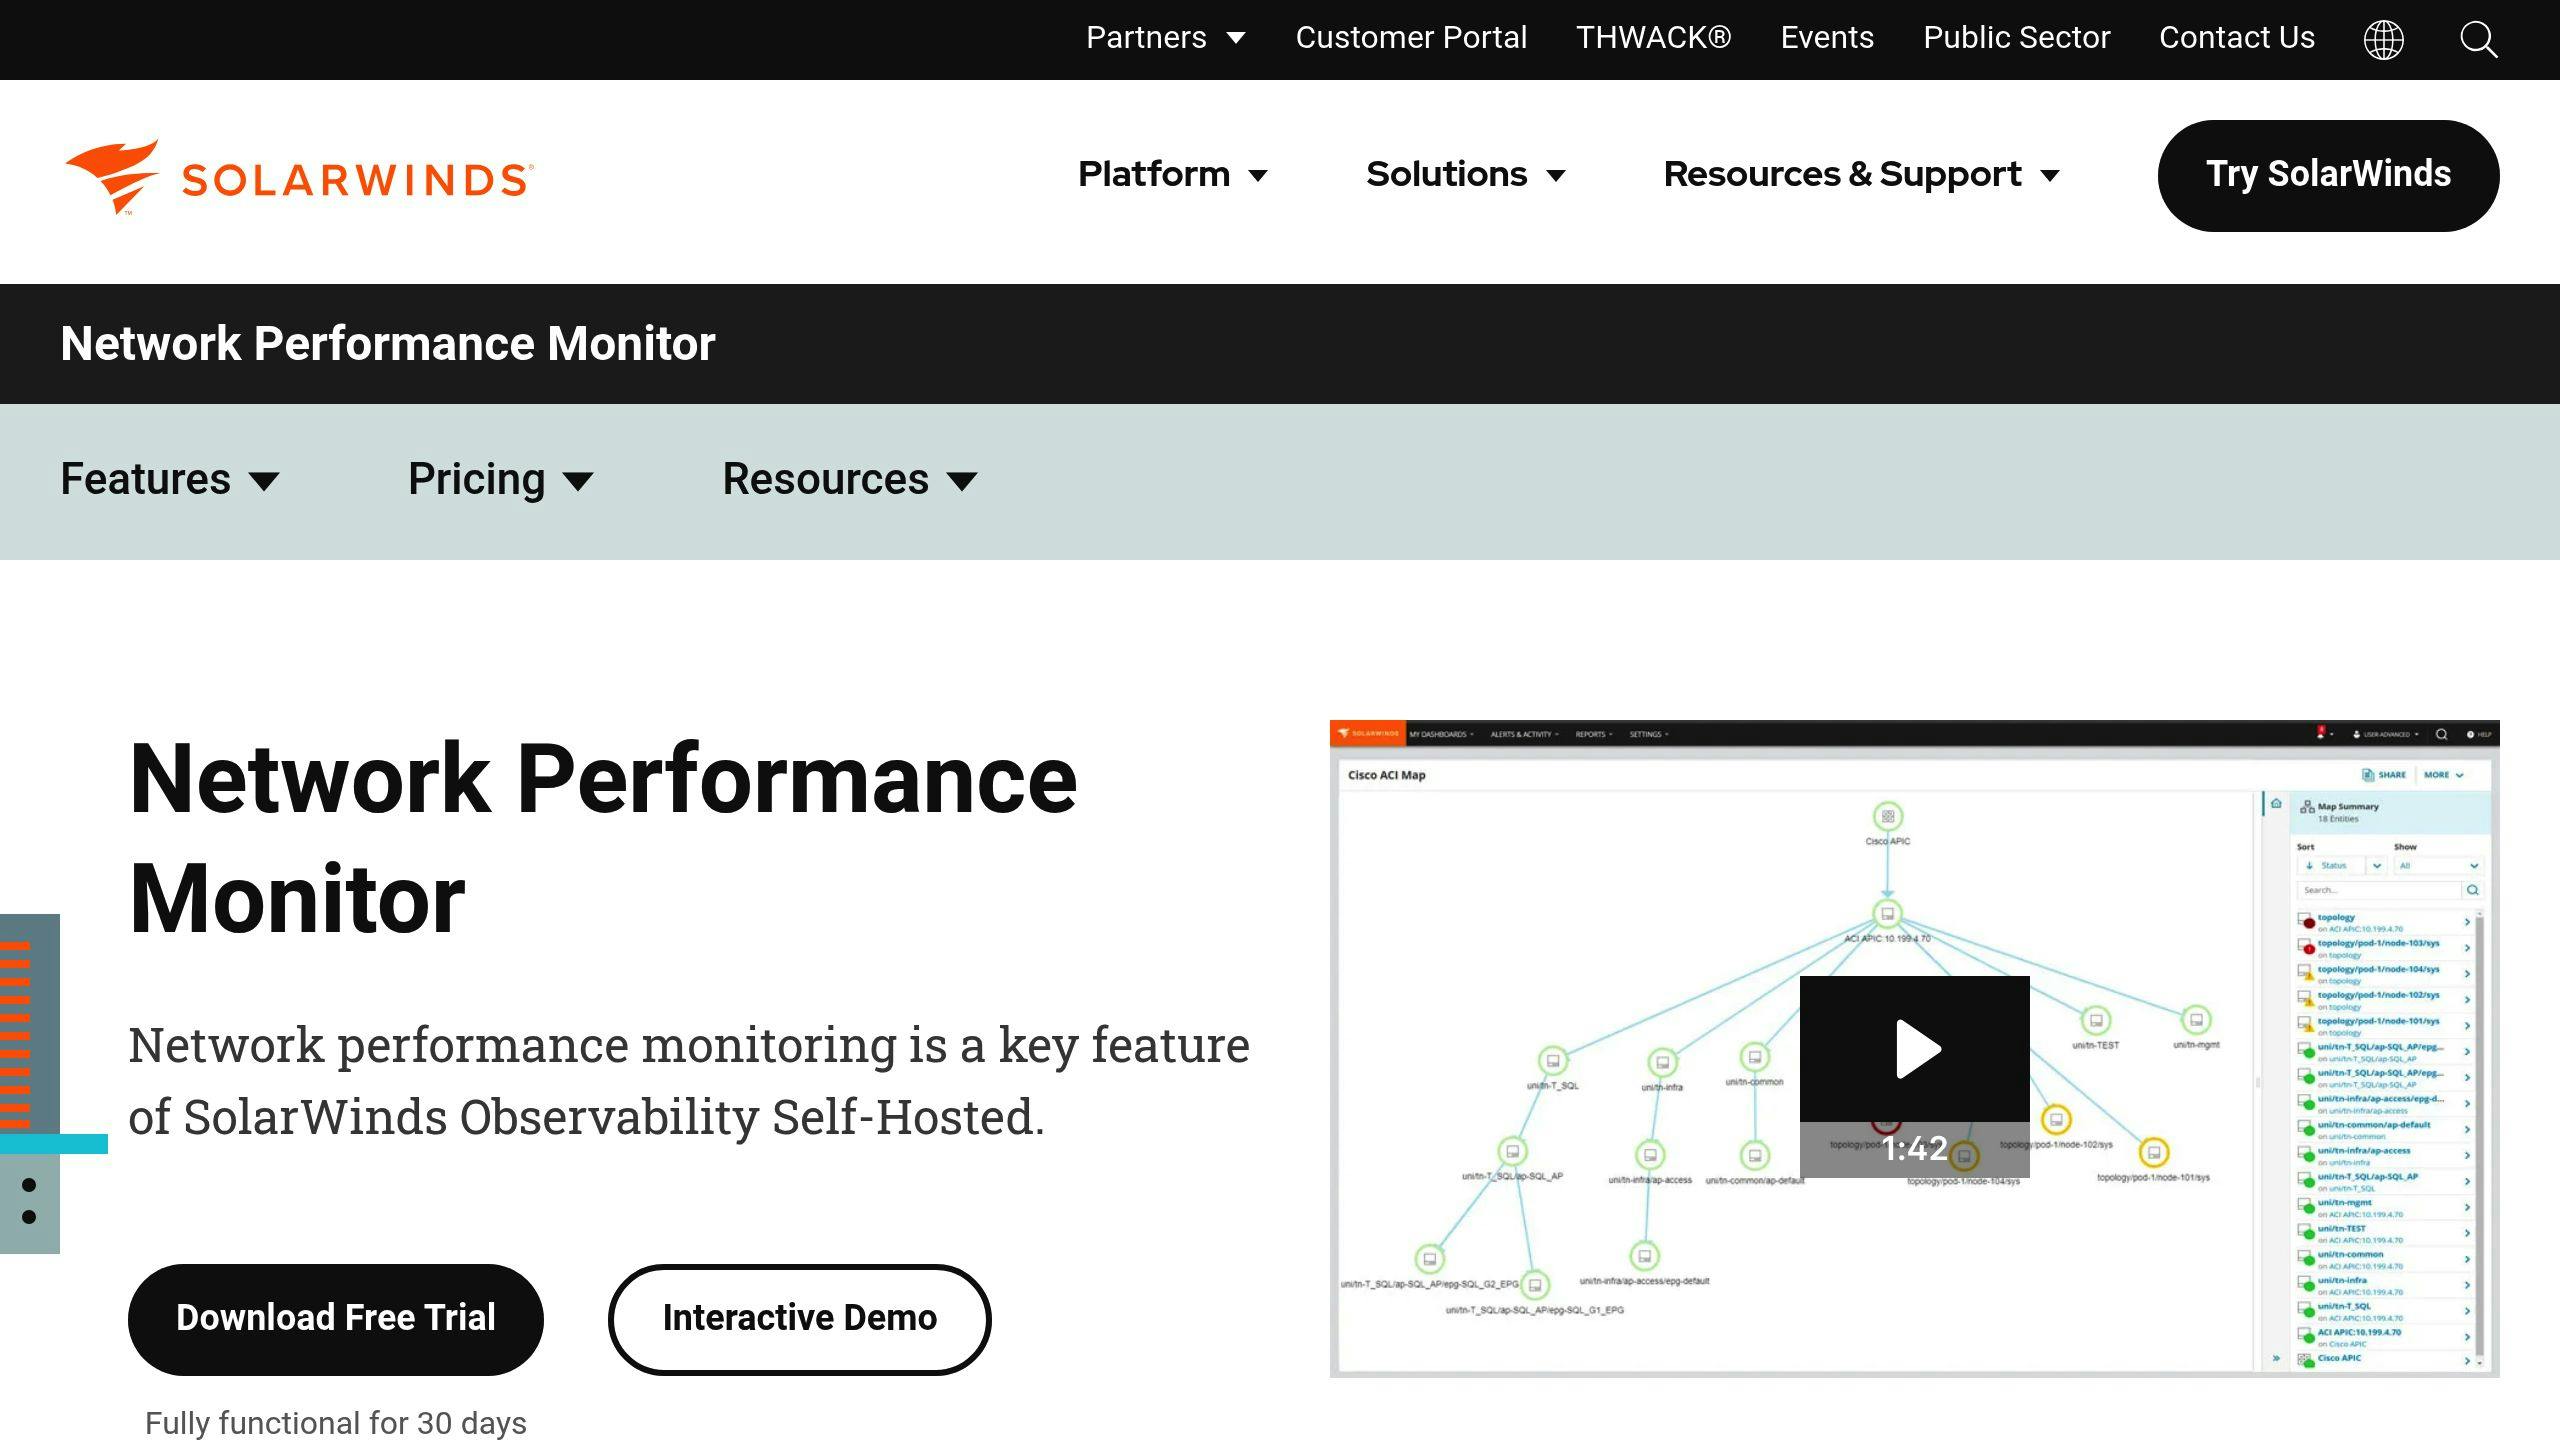Image resolution: width=2560 pixels, height=1440 pixels.
Task: Click the globe/language selector icon
Action: coord(2386,37)
